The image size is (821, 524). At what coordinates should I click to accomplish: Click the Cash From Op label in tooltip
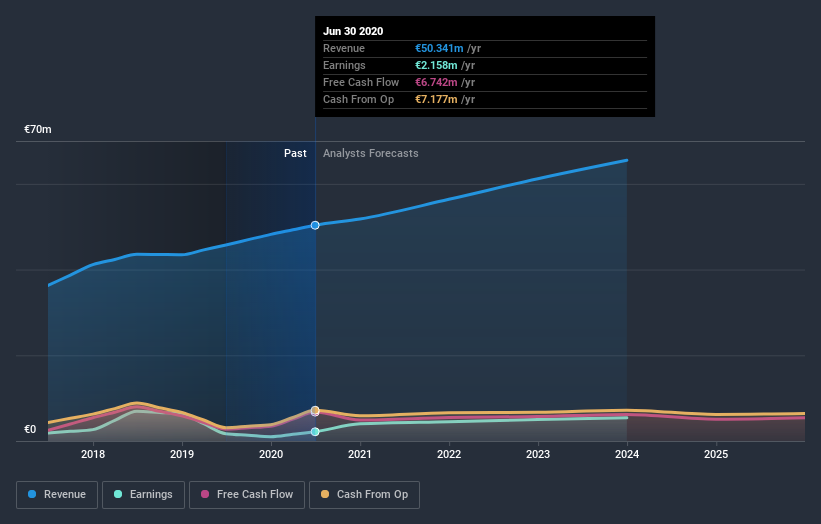pos(359,99)
